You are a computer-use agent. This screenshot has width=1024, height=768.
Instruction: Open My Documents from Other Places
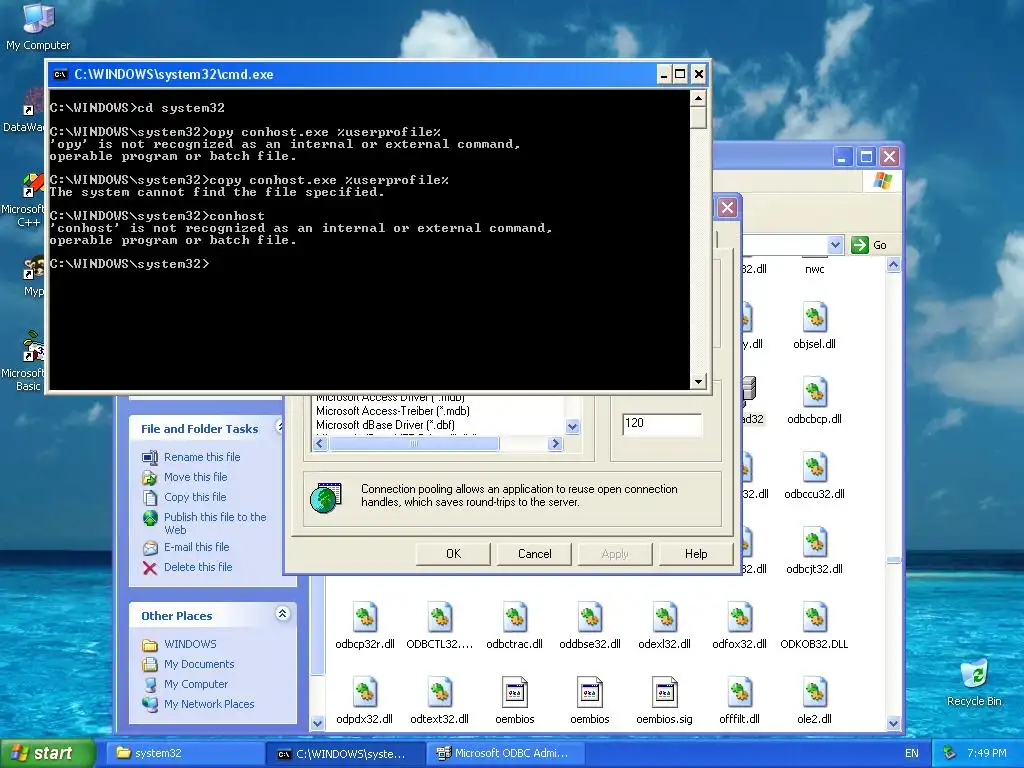click(x=199, y=664)
